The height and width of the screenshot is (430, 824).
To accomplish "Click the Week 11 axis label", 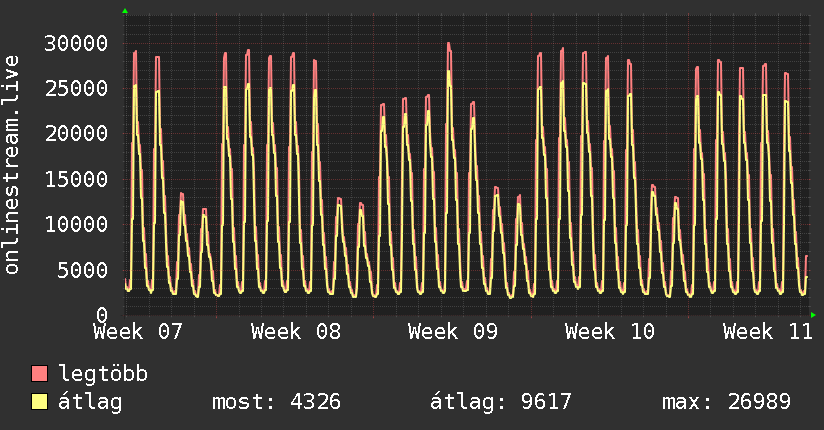I will (x=768, y=332).
